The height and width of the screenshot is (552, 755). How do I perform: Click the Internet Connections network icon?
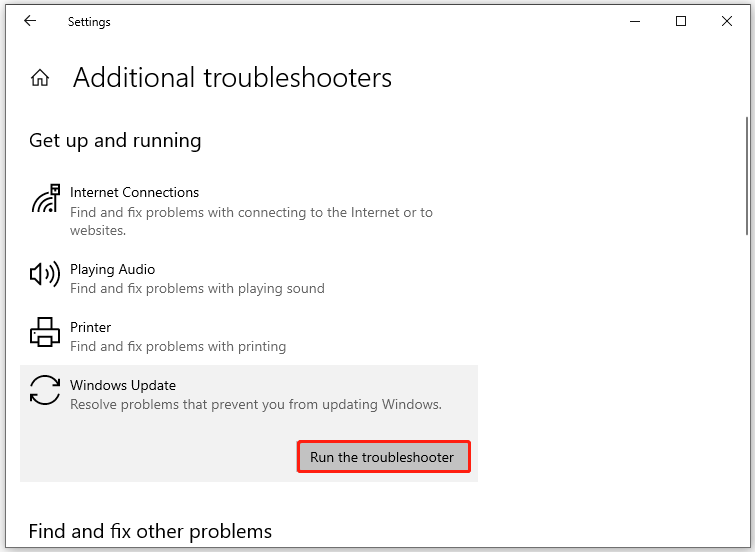[x=45, y=198]
